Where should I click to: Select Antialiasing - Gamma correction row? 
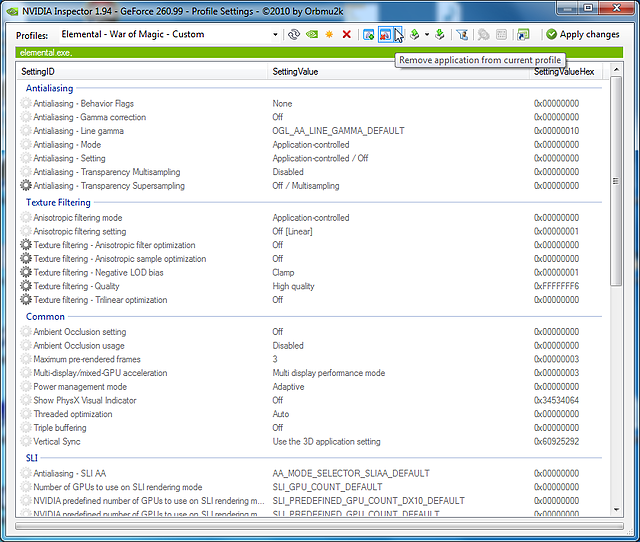click(310, 117)
